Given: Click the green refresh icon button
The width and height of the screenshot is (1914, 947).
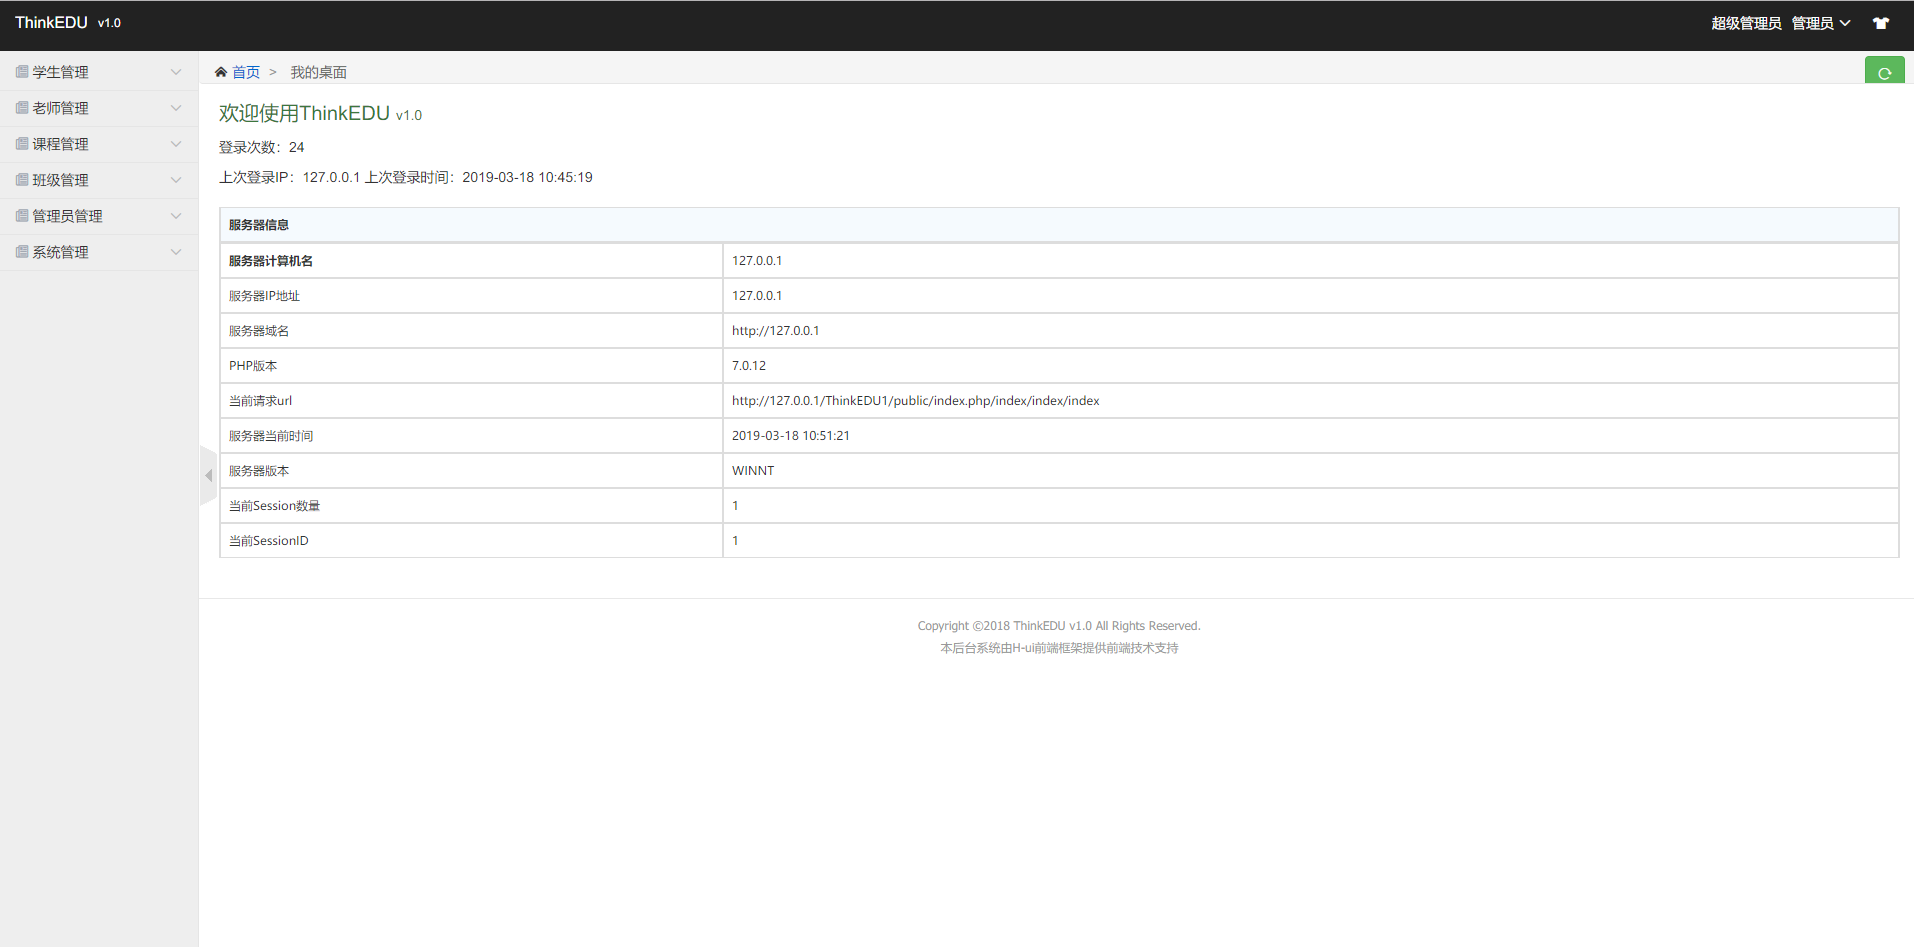Looking at the screenshot, I should tap(1884, 71).
